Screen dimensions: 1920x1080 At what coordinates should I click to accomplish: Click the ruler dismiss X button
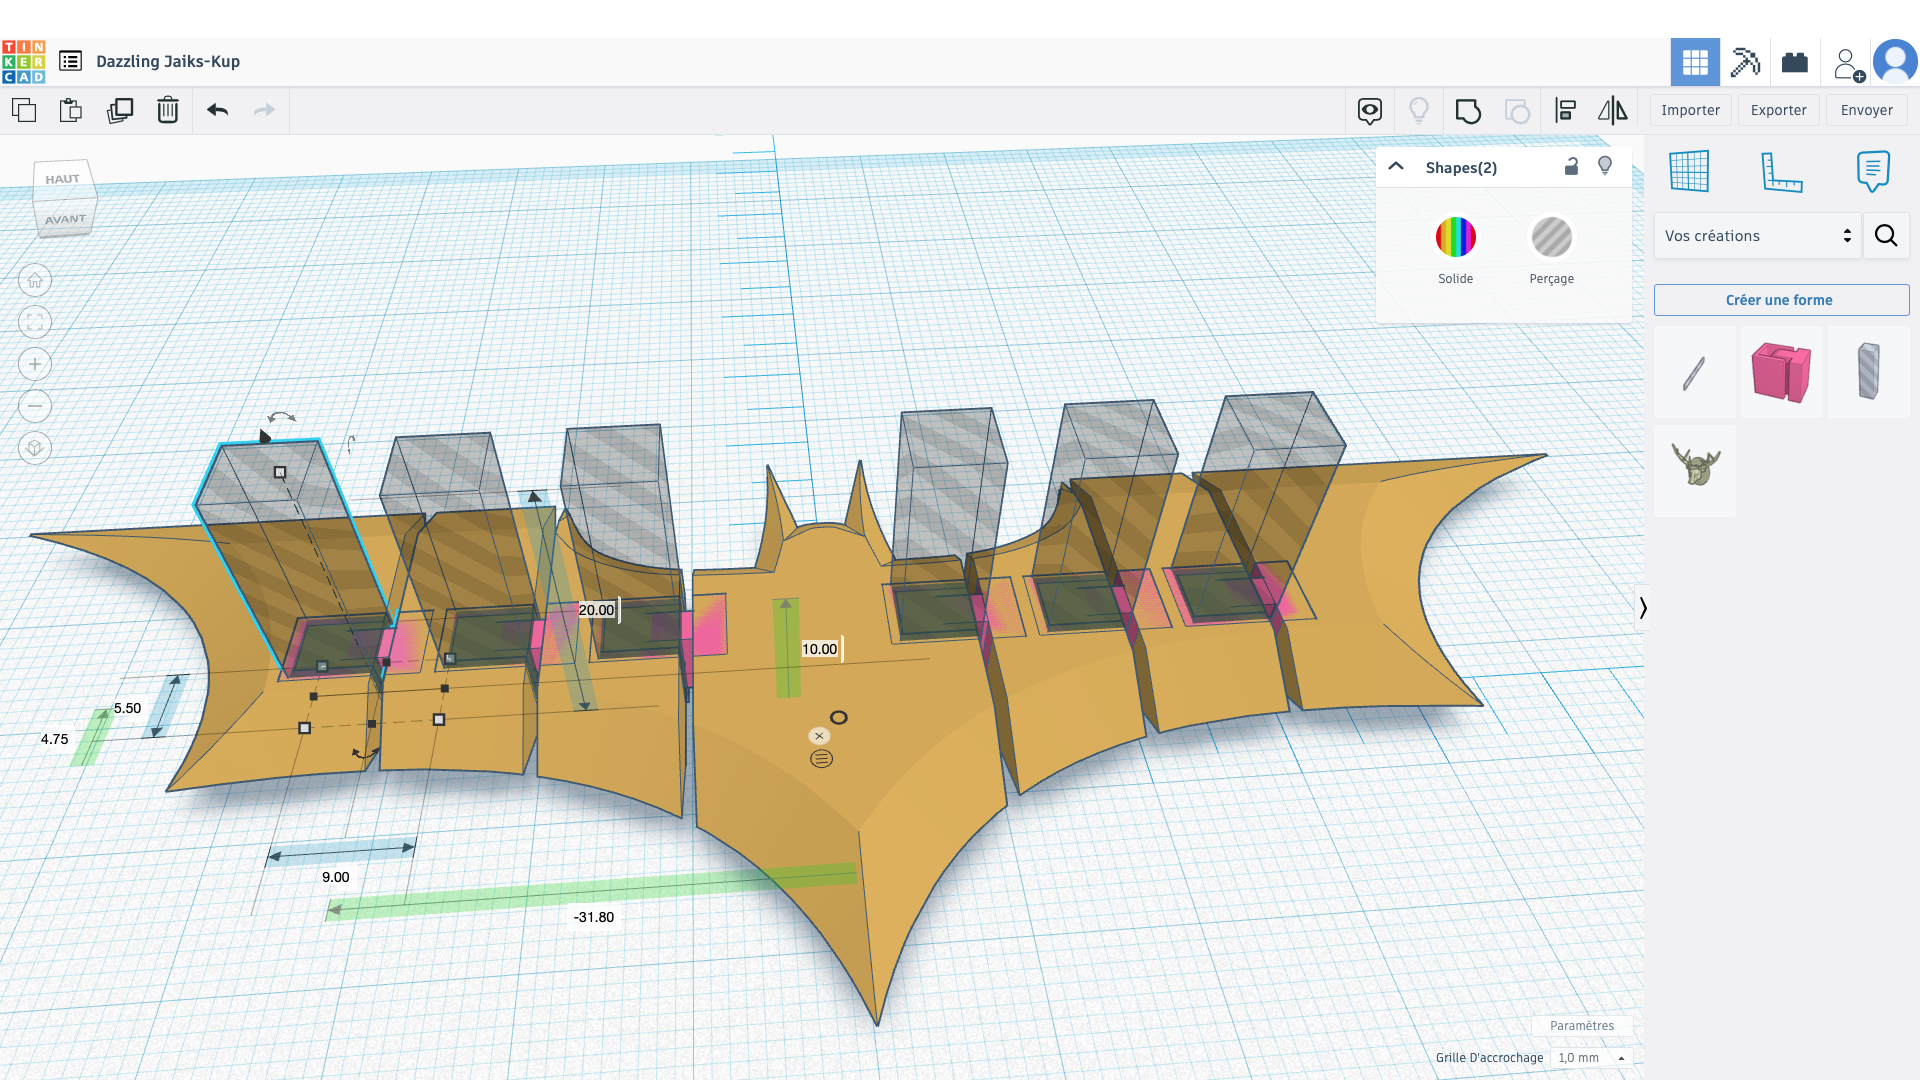point(819,736)
